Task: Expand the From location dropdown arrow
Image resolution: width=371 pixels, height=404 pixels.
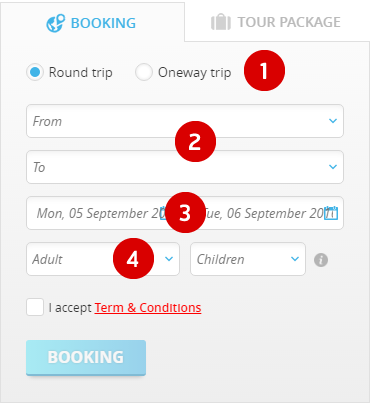Action: coord(333,121)
